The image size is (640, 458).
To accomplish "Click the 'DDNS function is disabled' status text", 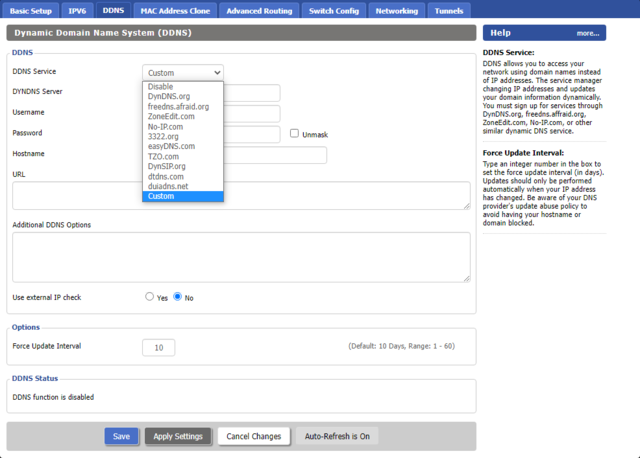I will (x=53, y=397).
